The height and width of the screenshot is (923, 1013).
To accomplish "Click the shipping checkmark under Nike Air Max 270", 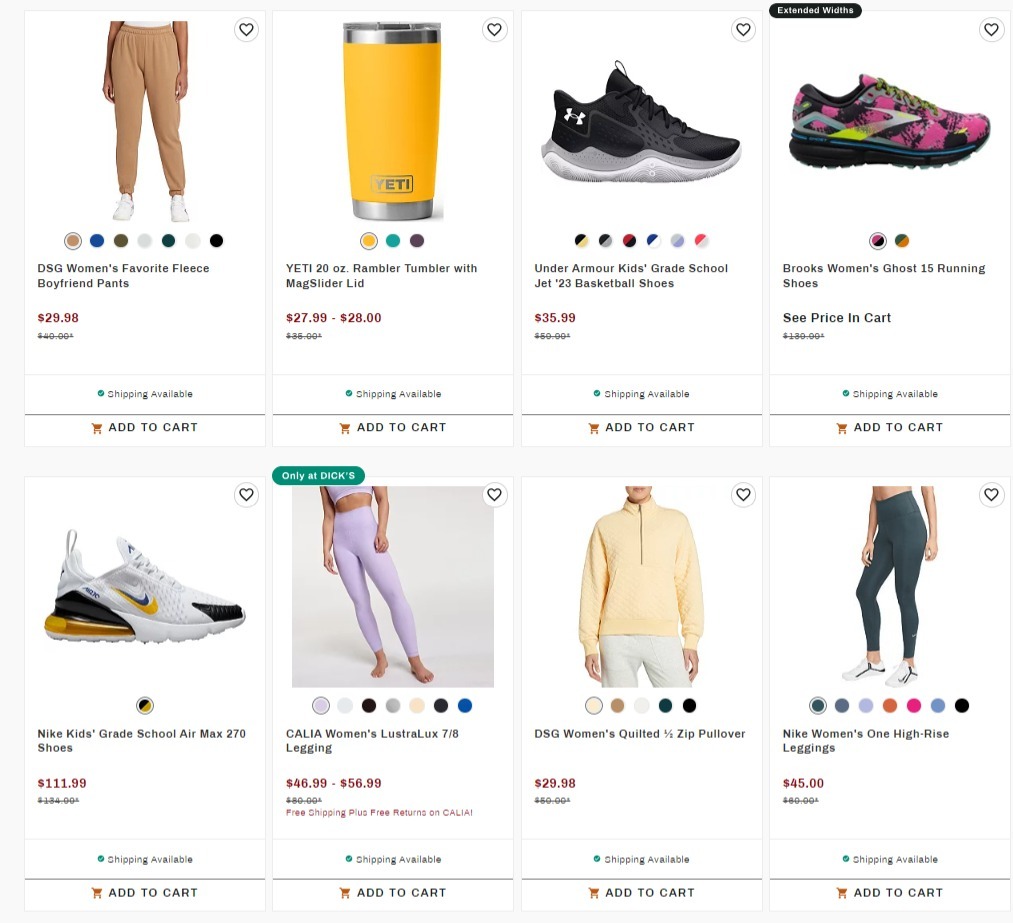I will [x=101, y=858].
